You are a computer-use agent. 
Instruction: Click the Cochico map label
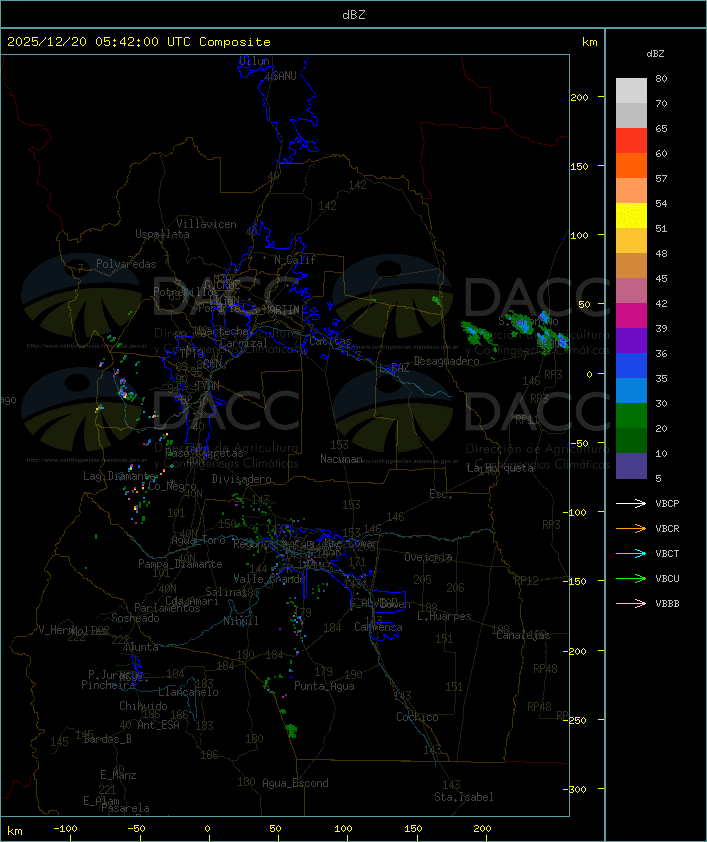click(x=417, y=717)
